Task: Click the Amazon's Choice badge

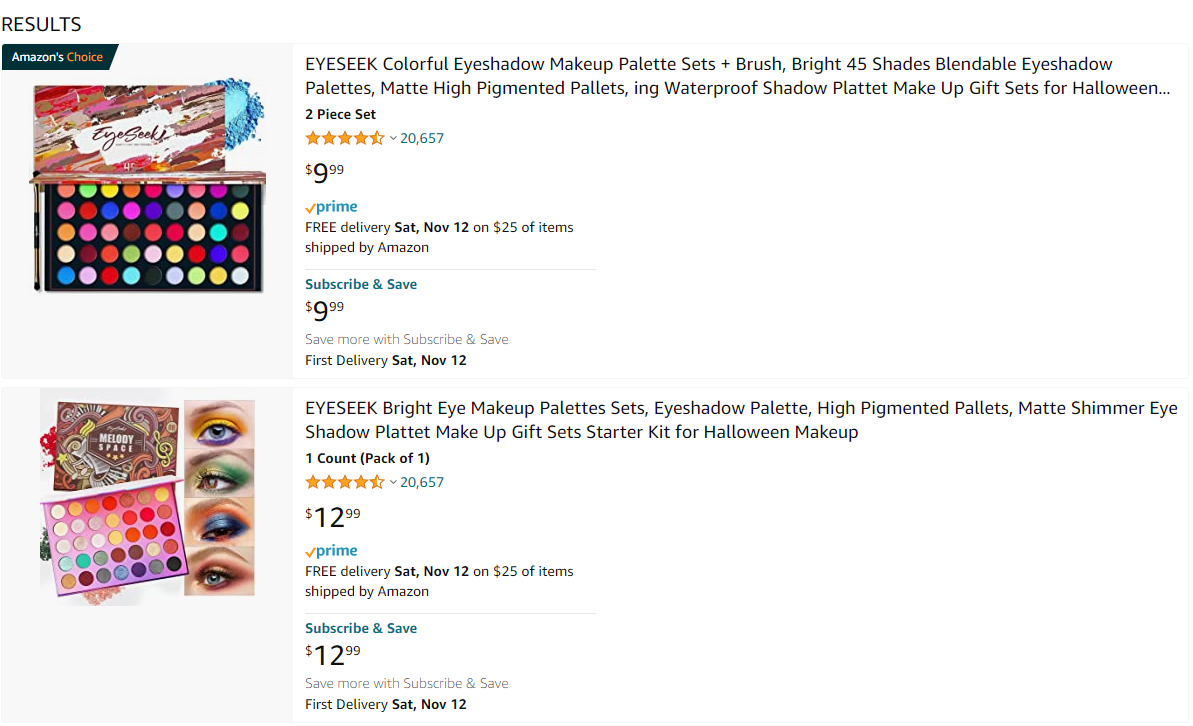Action: 59,57
